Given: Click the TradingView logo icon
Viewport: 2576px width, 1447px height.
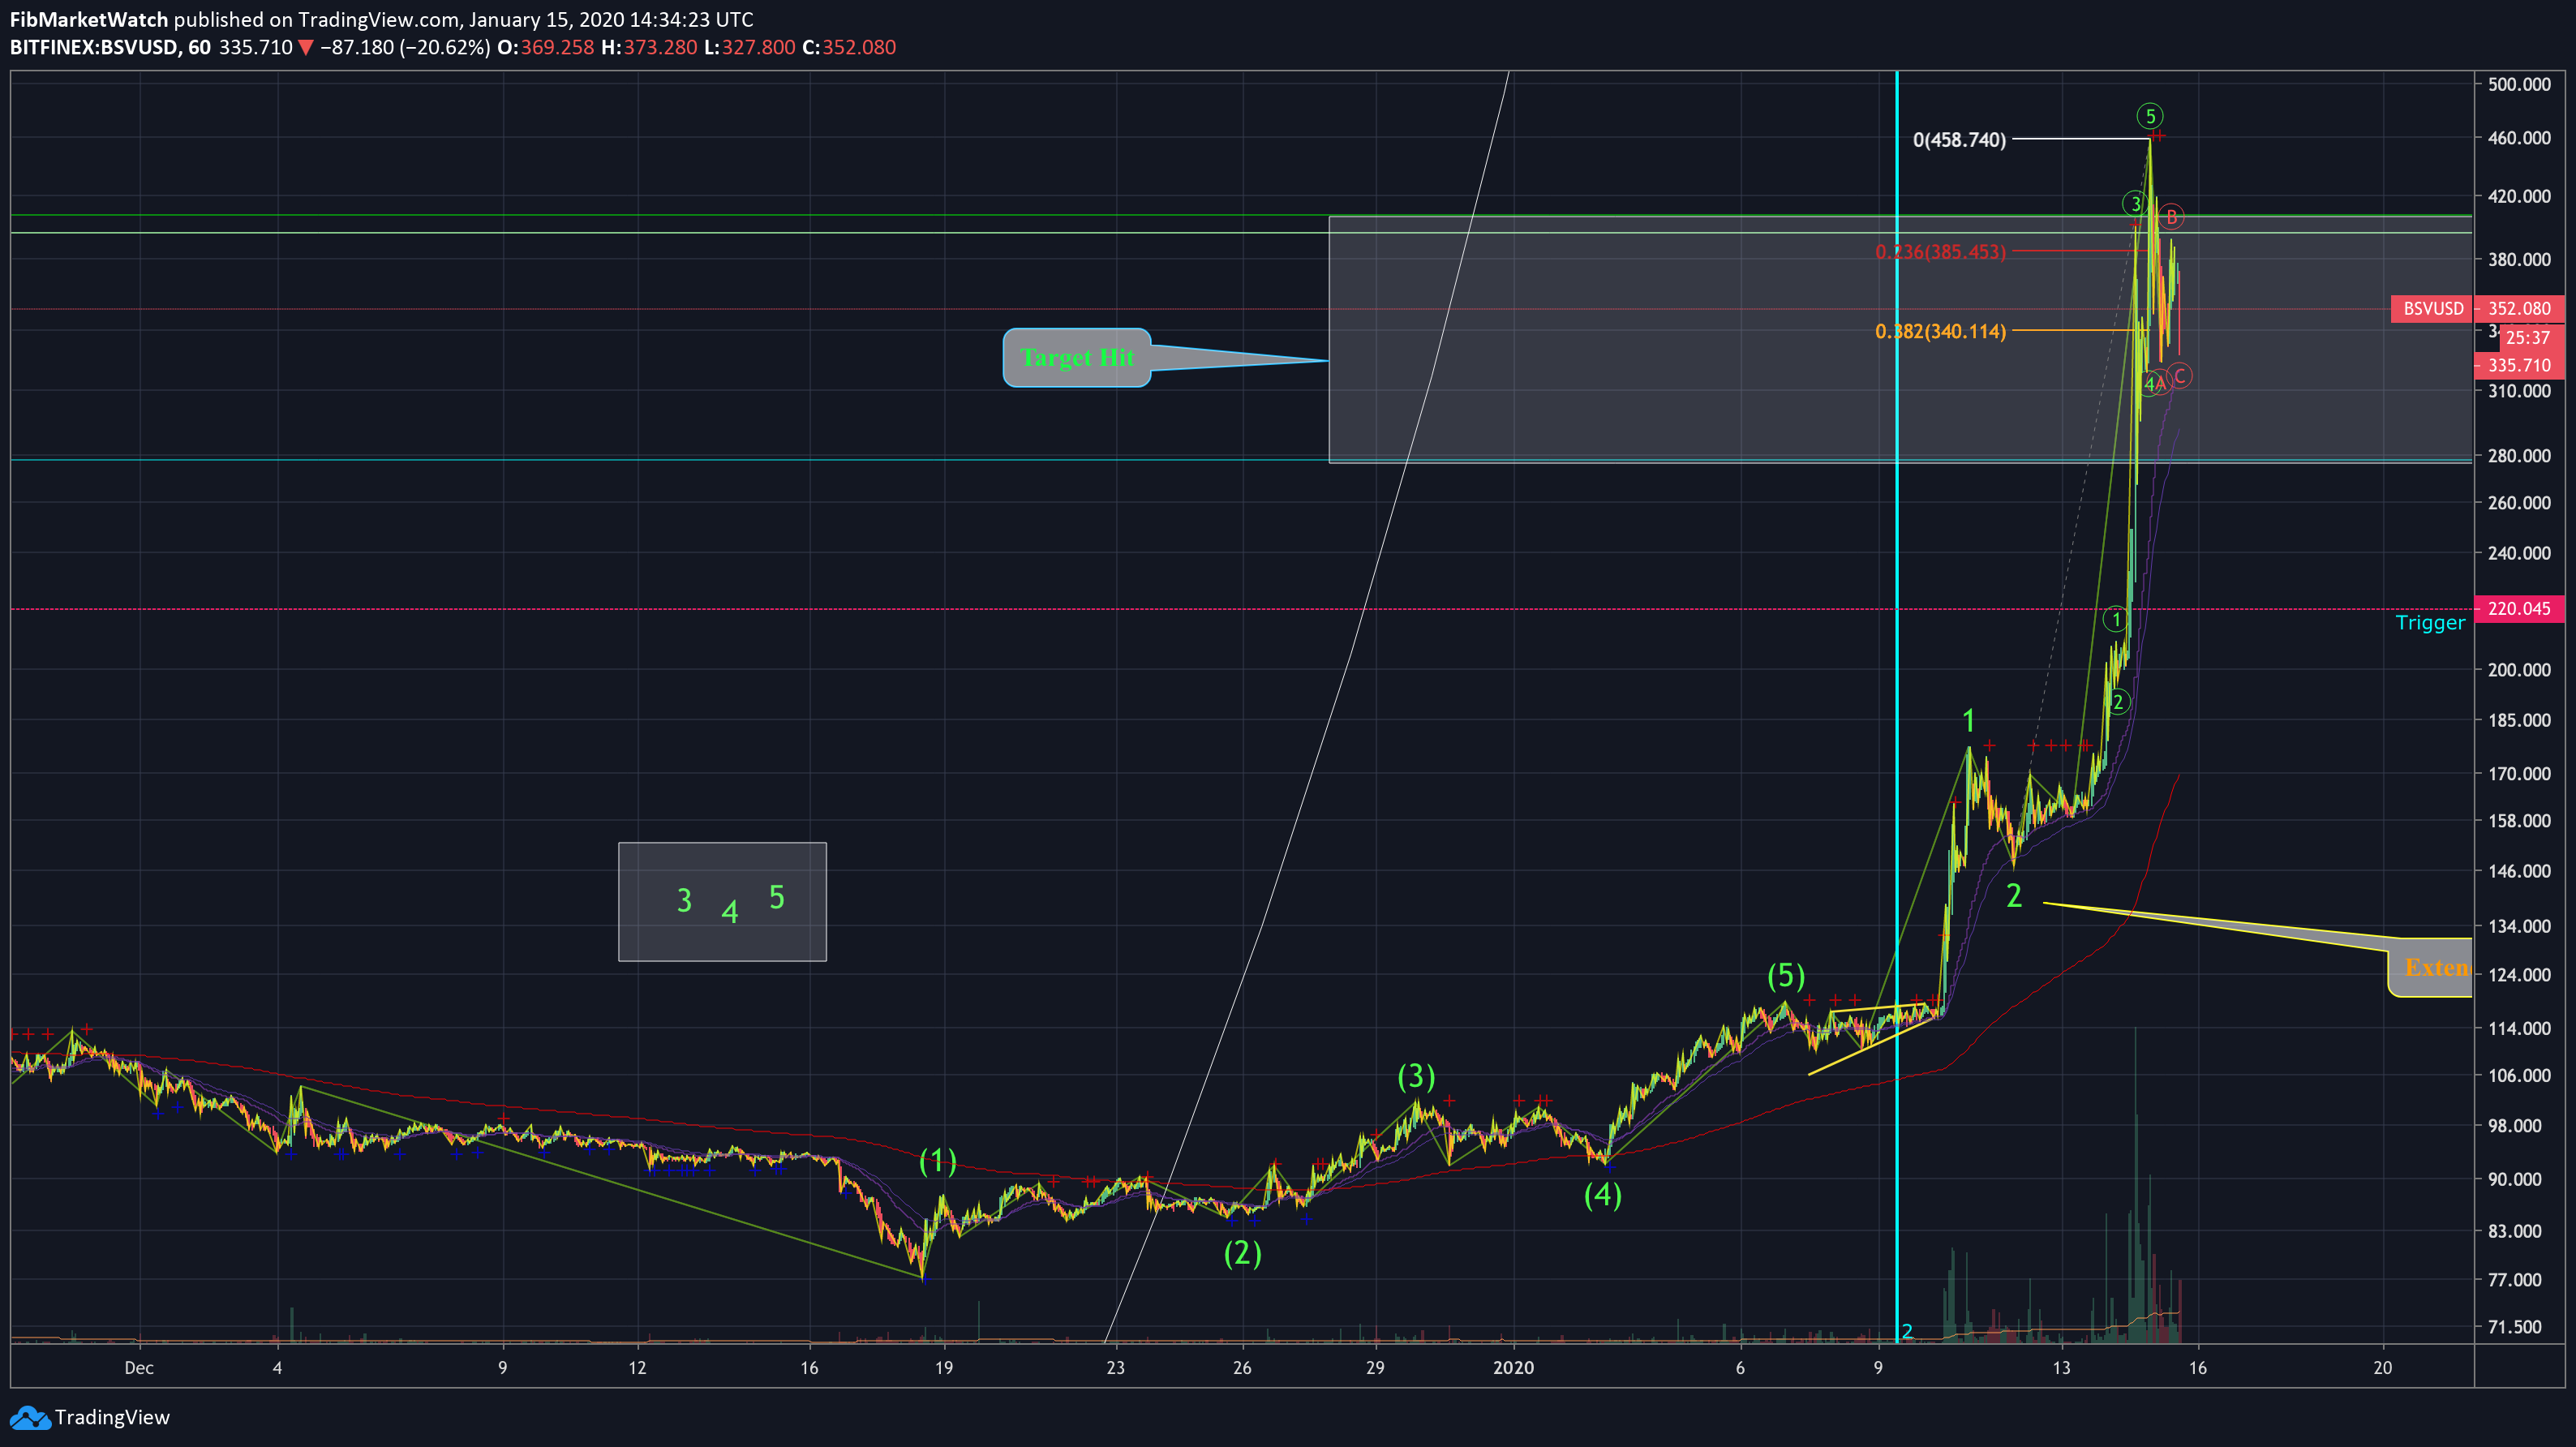Looking at the screenshot, I should pos(29,1417).
